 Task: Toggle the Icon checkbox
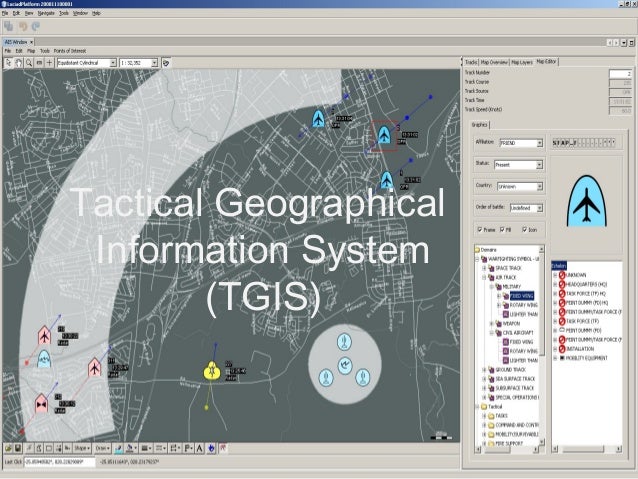(x=522, y=229)
